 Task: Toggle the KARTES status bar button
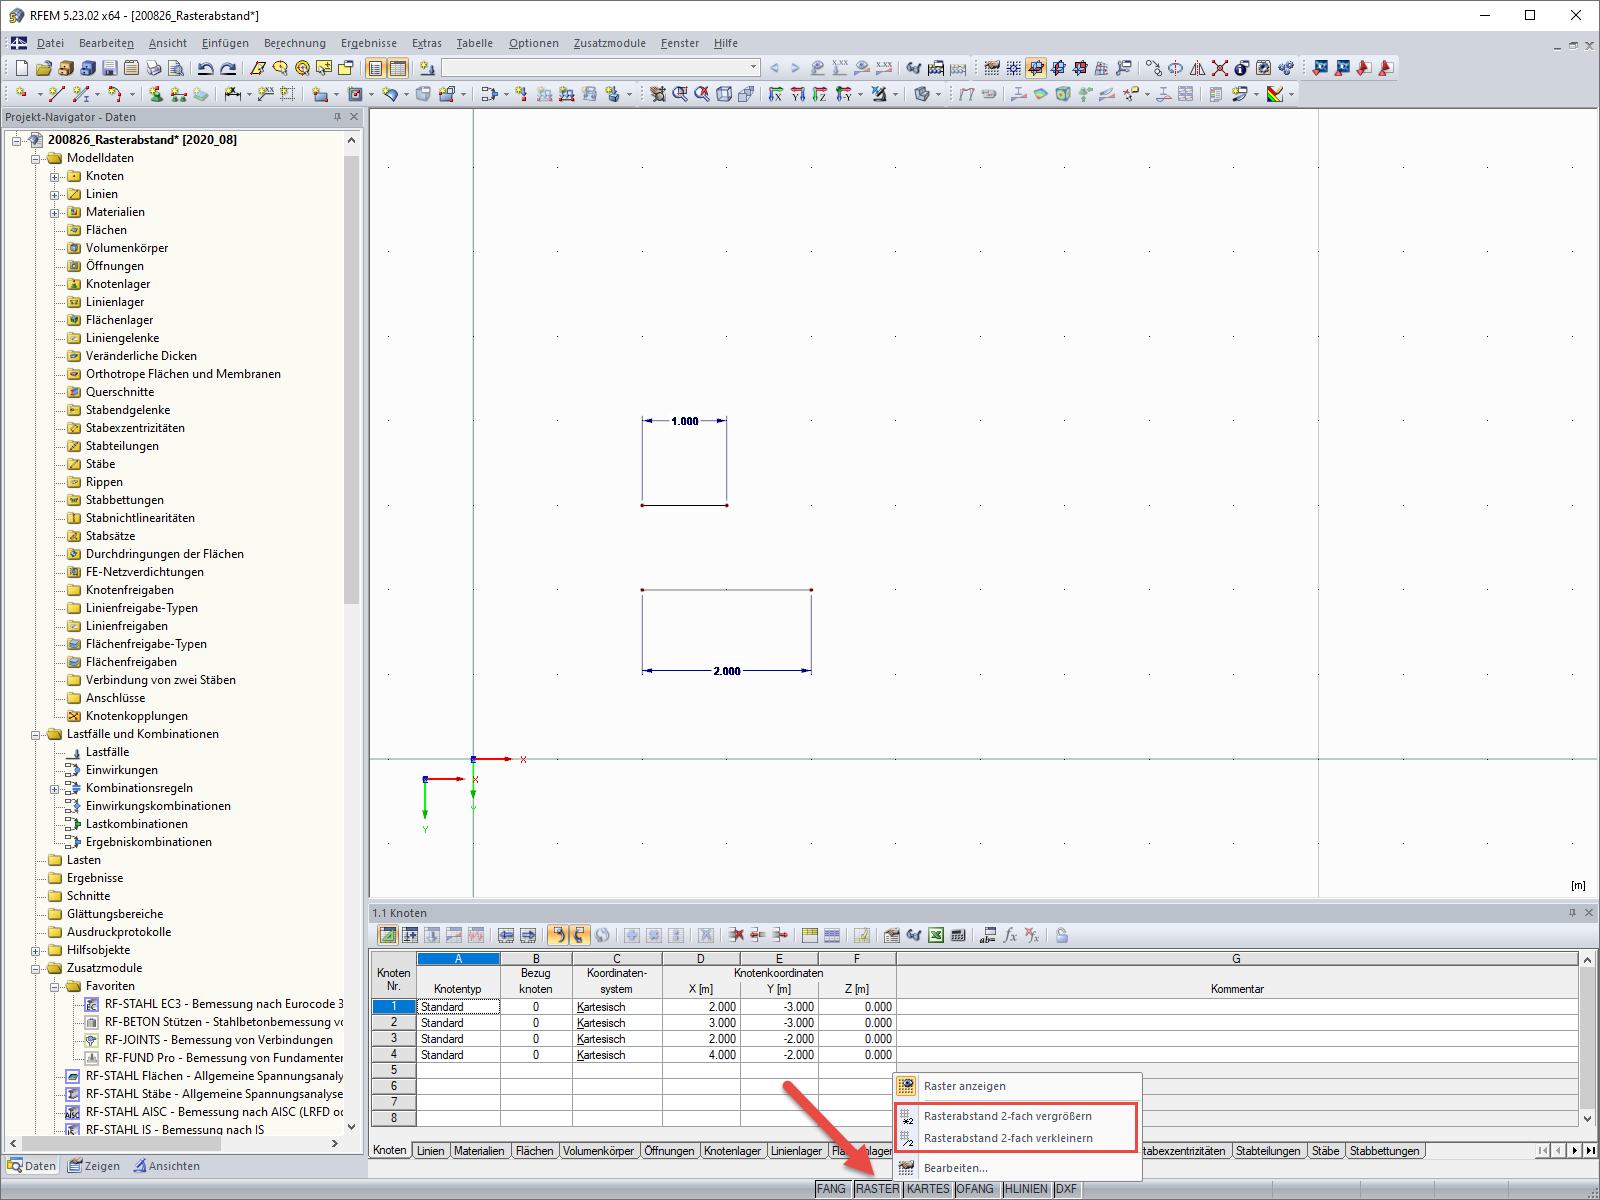928,1189
